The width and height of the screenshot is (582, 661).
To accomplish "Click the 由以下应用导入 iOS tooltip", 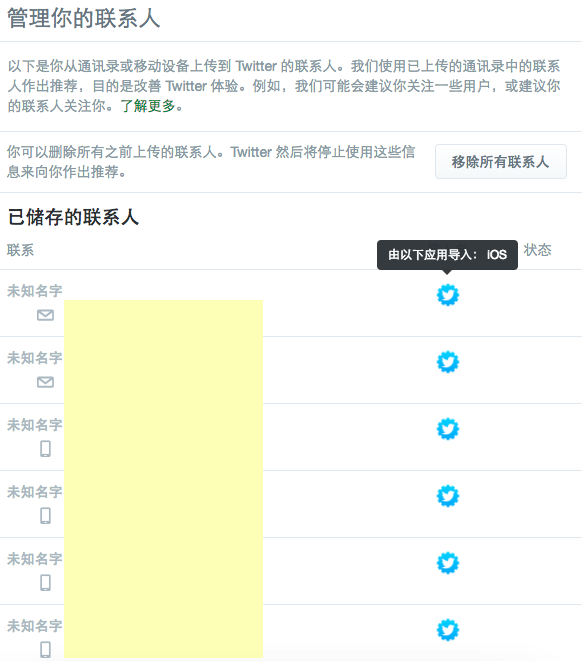I will coord(447,255).
